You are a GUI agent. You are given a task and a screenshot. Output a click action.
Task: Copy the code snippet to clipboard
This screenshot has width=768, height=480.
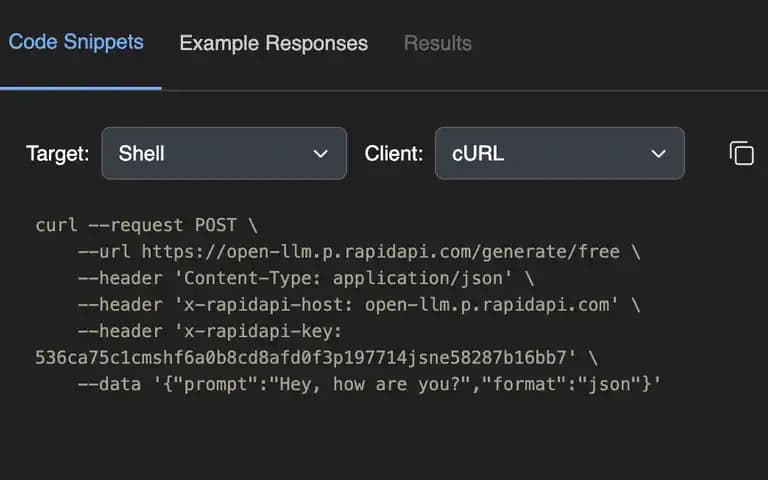point(742,153)
